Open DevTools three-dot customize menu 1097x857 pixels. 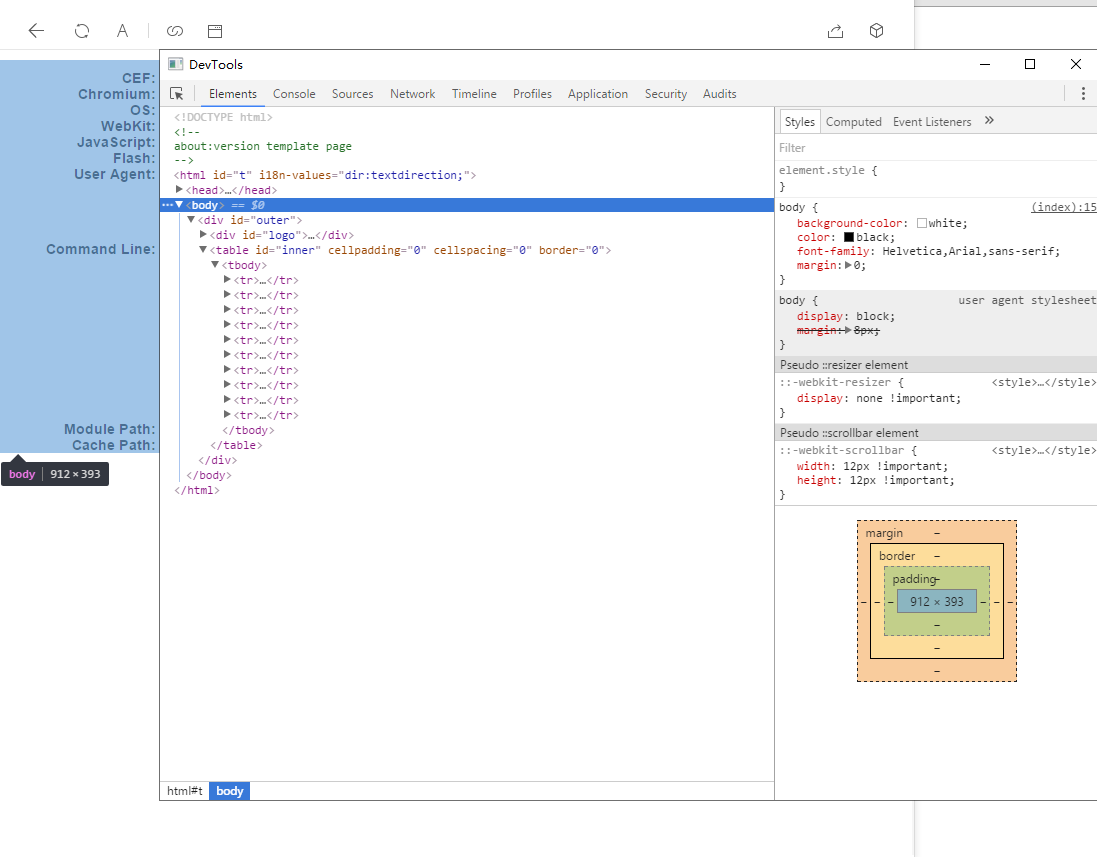point(1082,94)
